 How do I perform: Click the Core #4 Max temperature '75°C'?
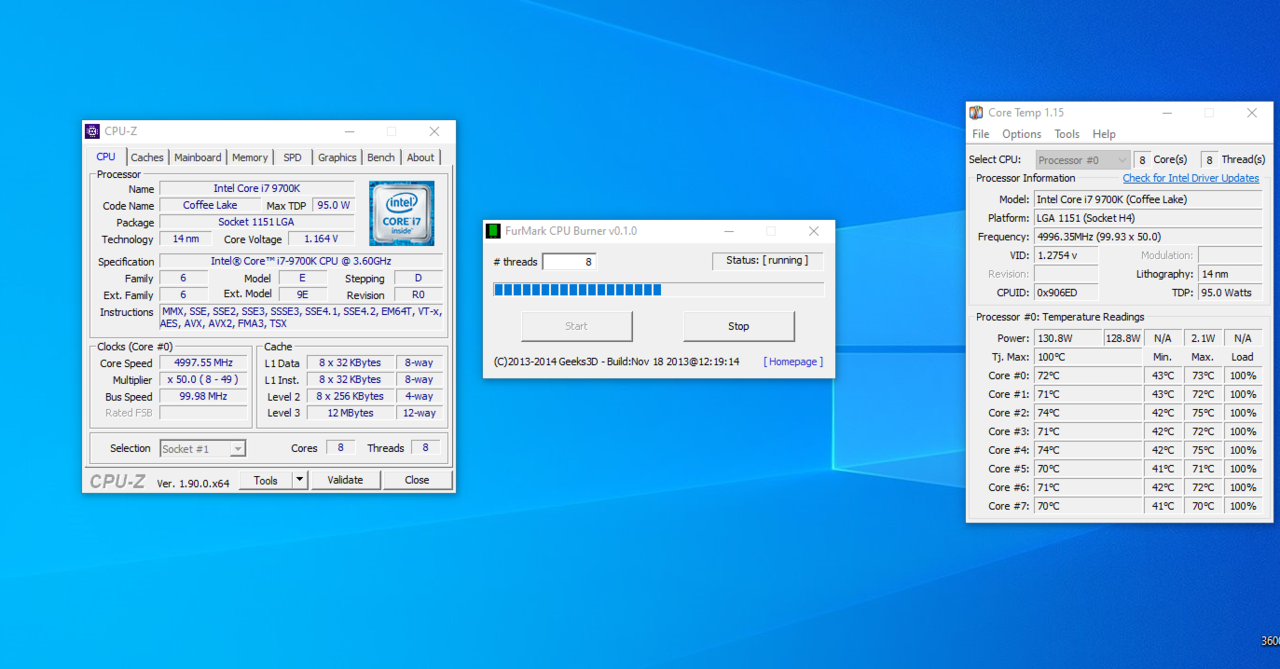click(x=1203, y=450)
